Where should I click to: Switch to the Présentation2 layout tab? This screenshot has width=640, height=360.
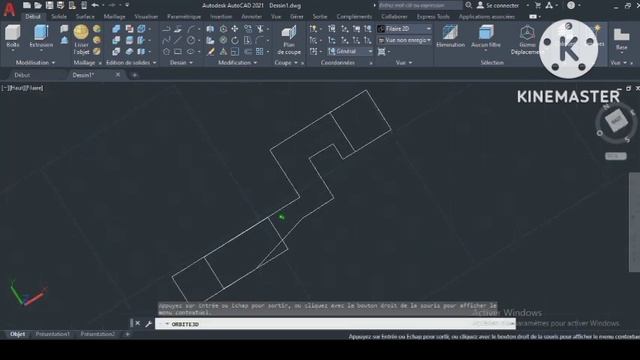pos(98,334)
